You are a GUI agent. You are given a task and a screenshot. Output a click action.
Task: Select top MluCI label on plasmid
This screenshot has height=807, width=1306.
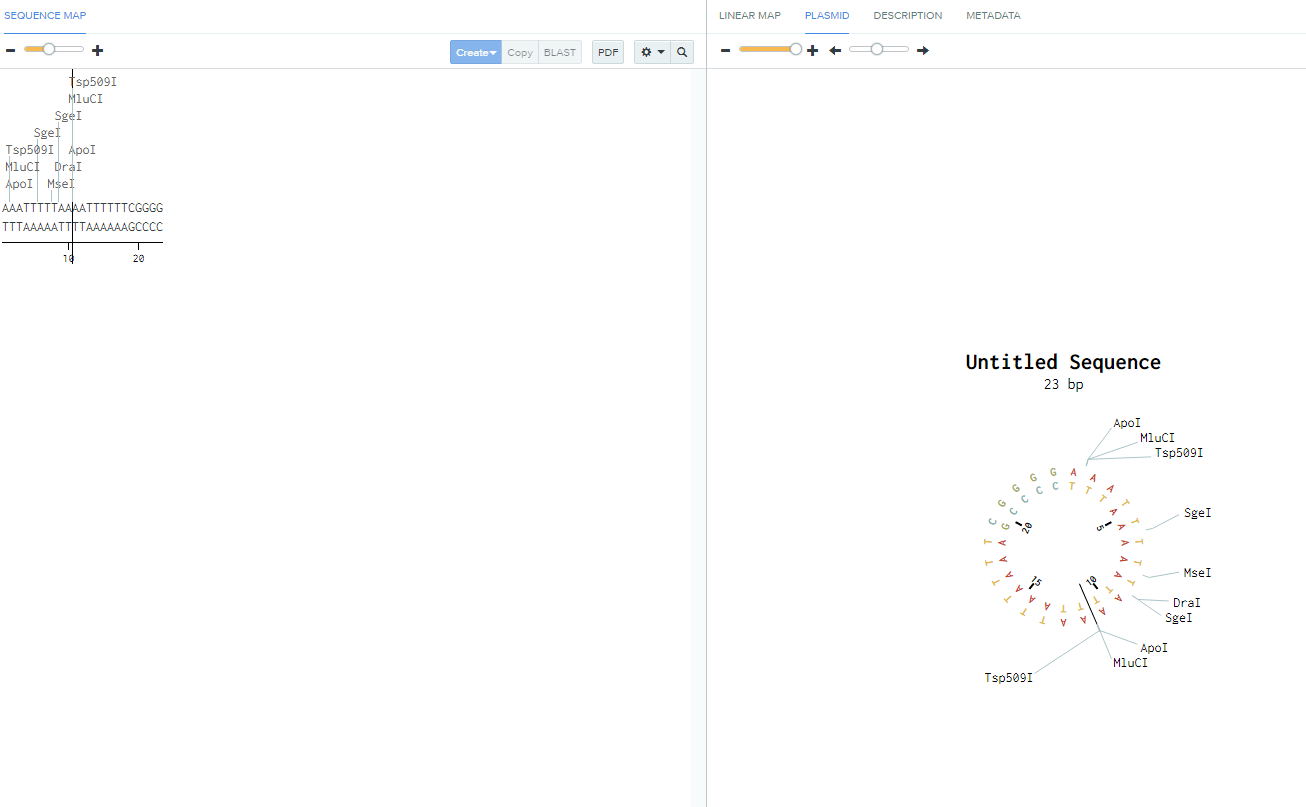point(1158,438)
